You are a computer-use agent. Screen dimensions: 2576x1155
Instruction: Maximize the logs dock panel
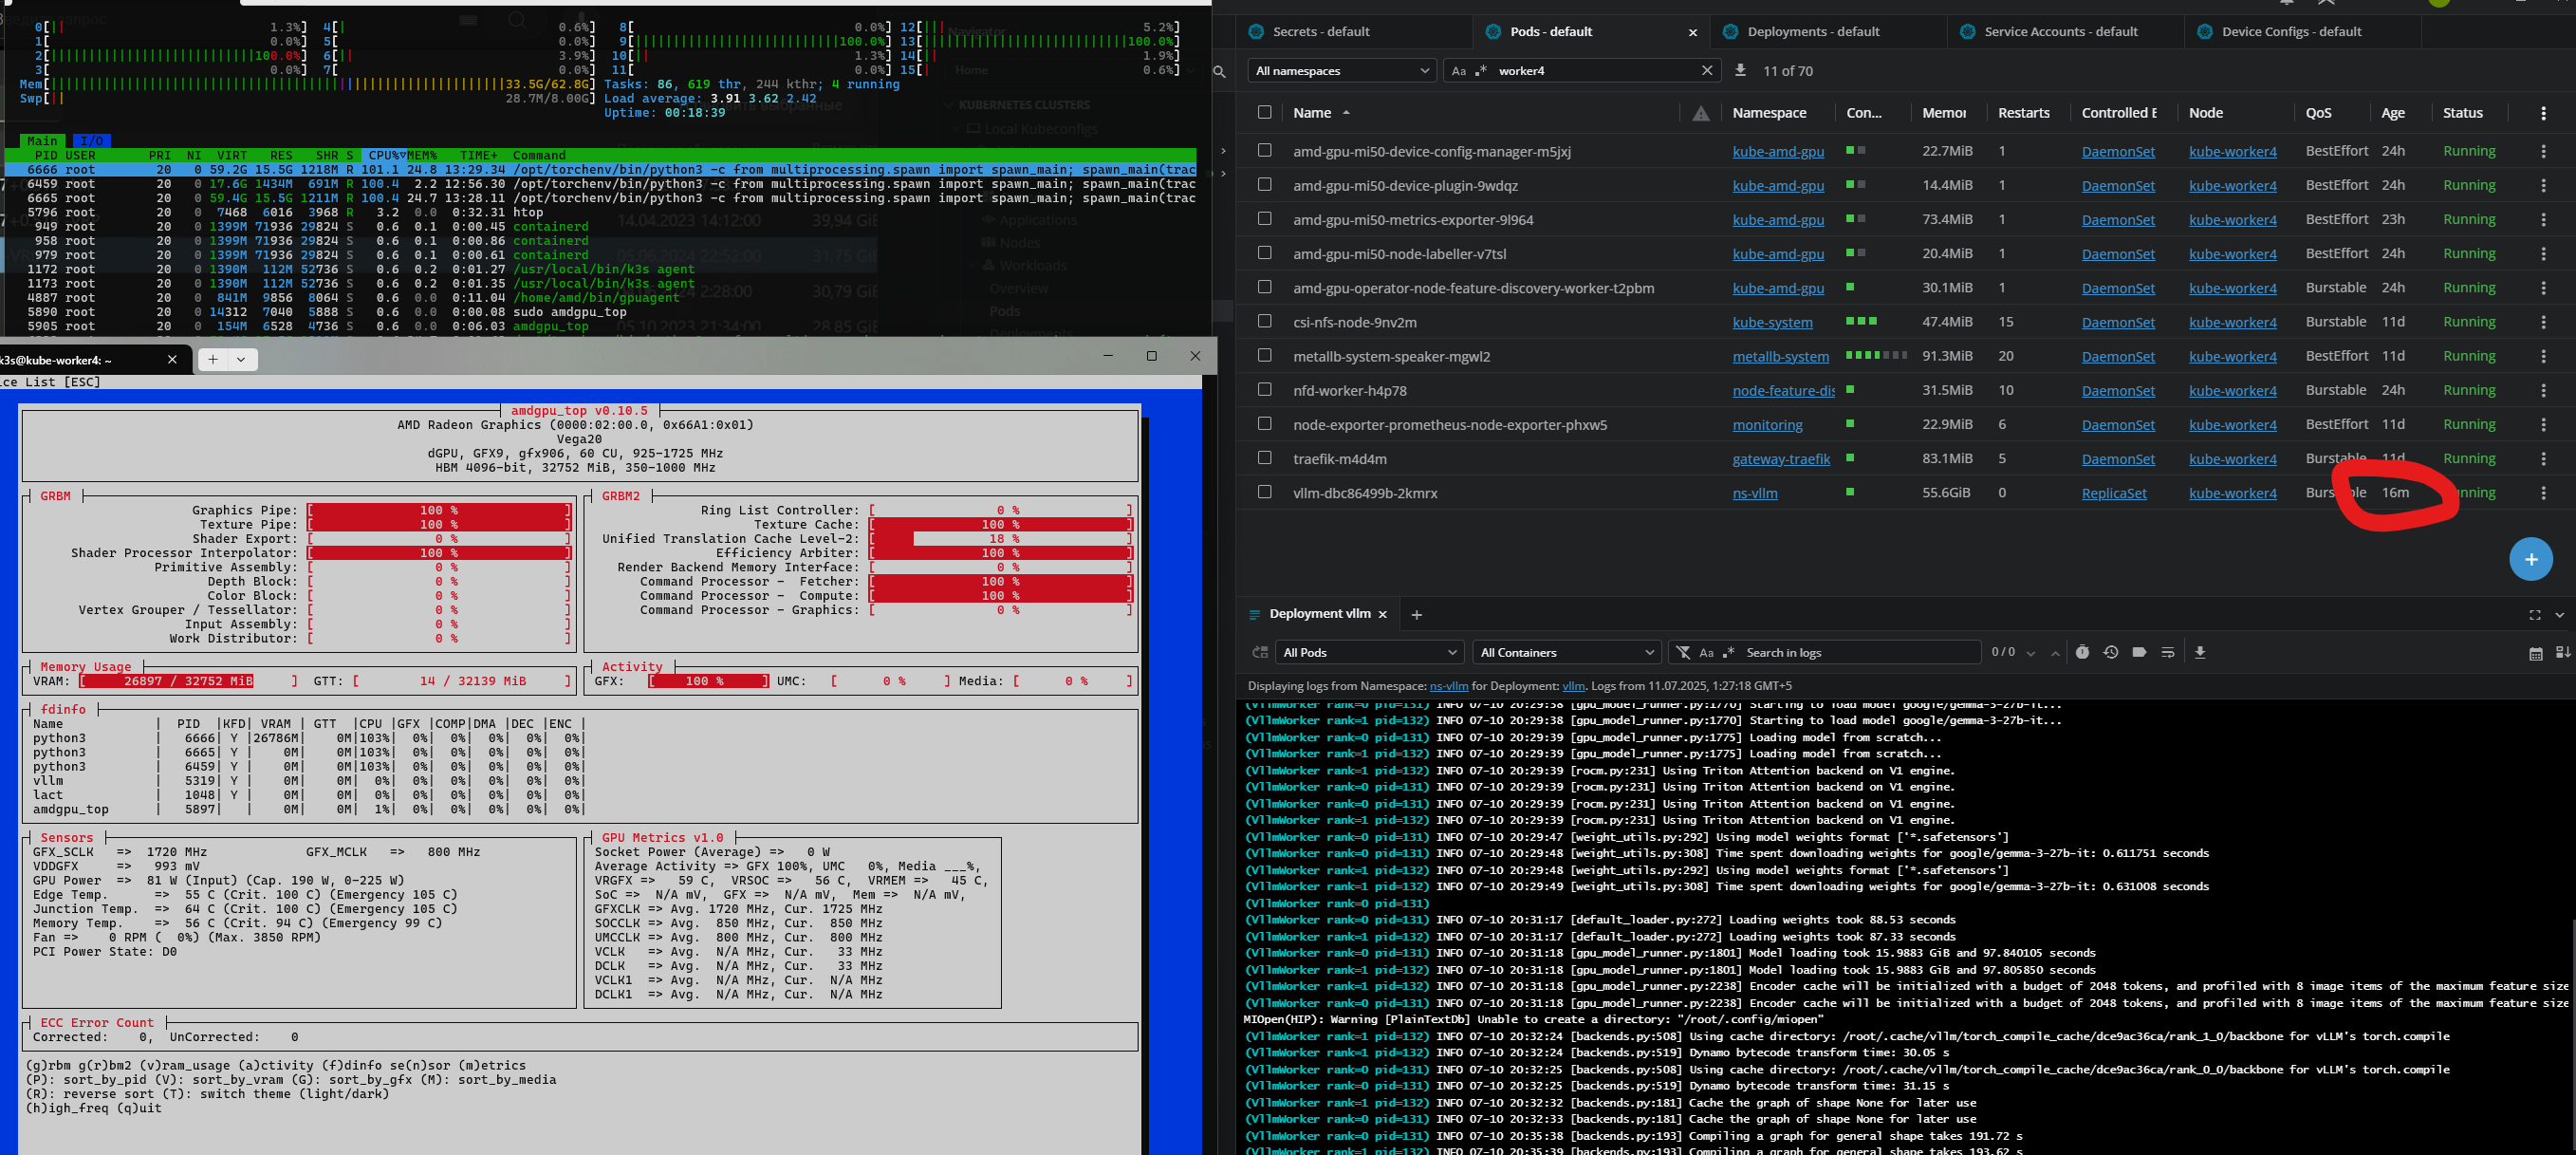click(2534, 615)
